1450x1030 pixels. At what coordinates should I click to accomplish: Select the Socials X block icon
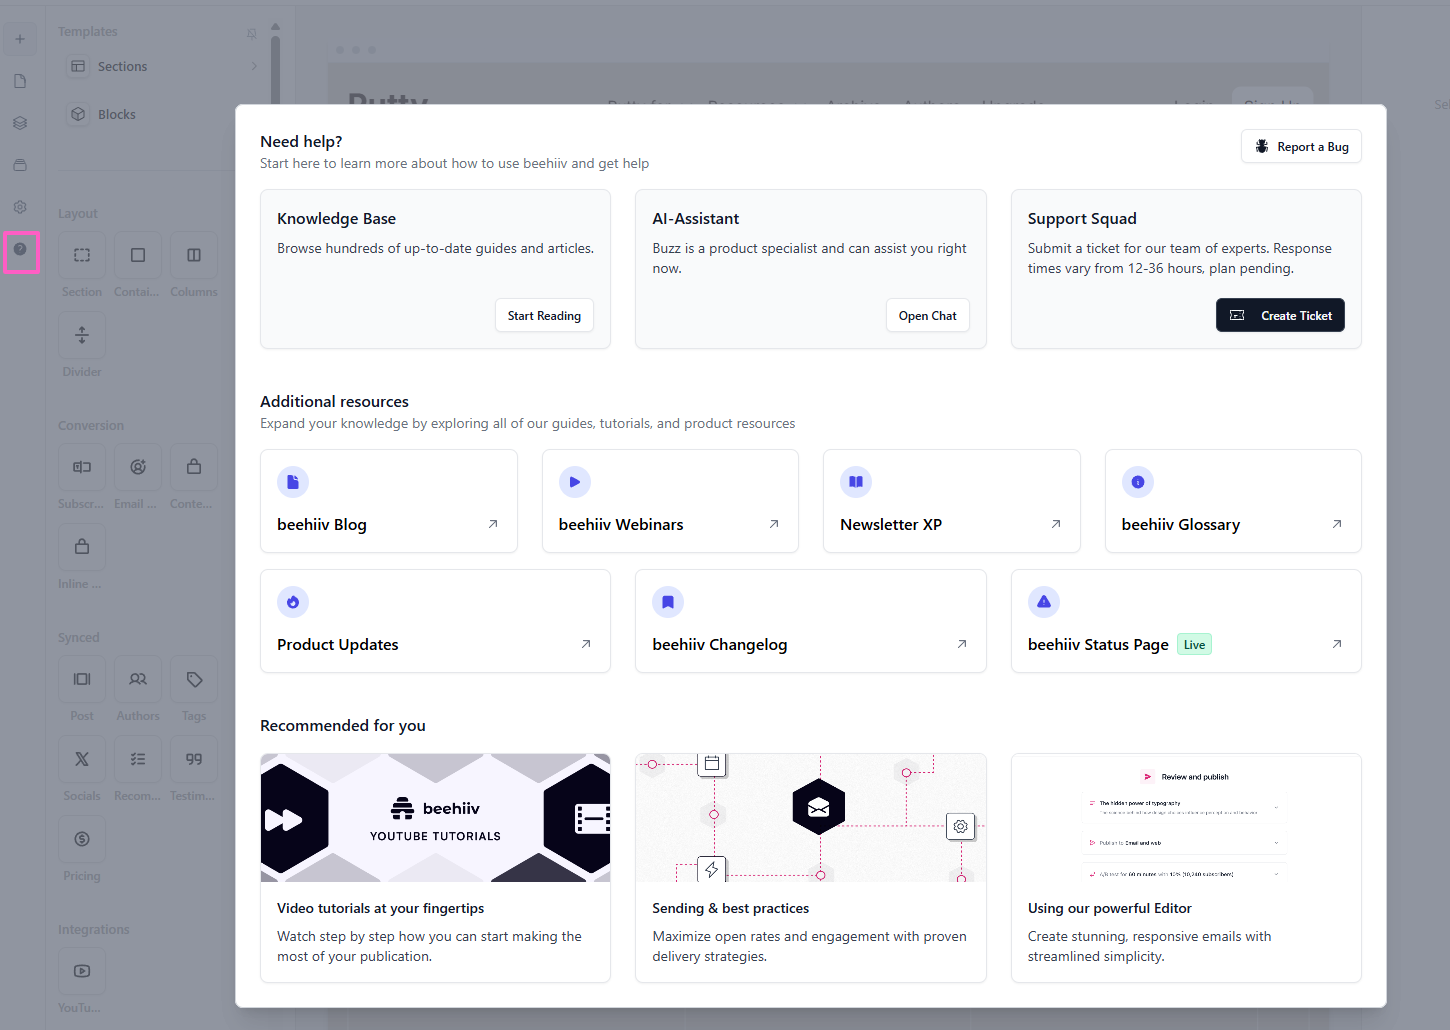(82, 760)
